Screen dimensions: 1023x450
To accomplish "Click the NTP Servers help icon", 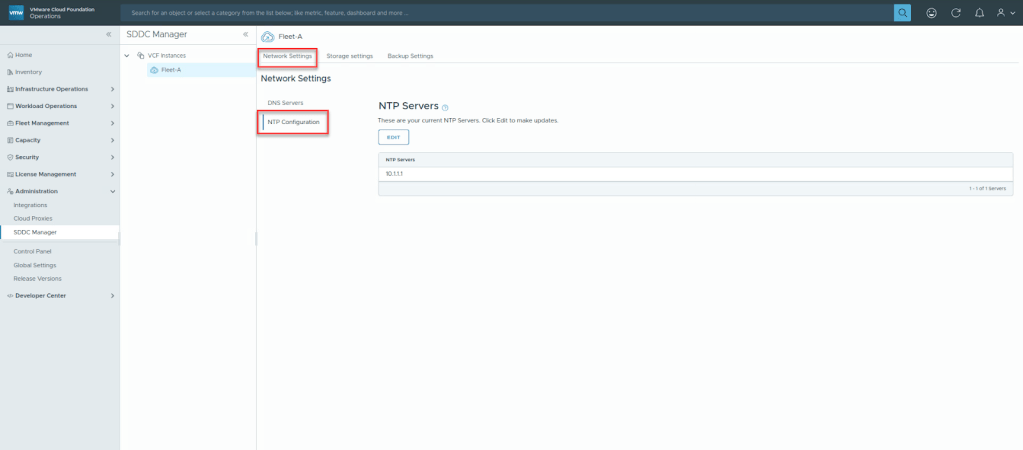I will coord(445,108).
